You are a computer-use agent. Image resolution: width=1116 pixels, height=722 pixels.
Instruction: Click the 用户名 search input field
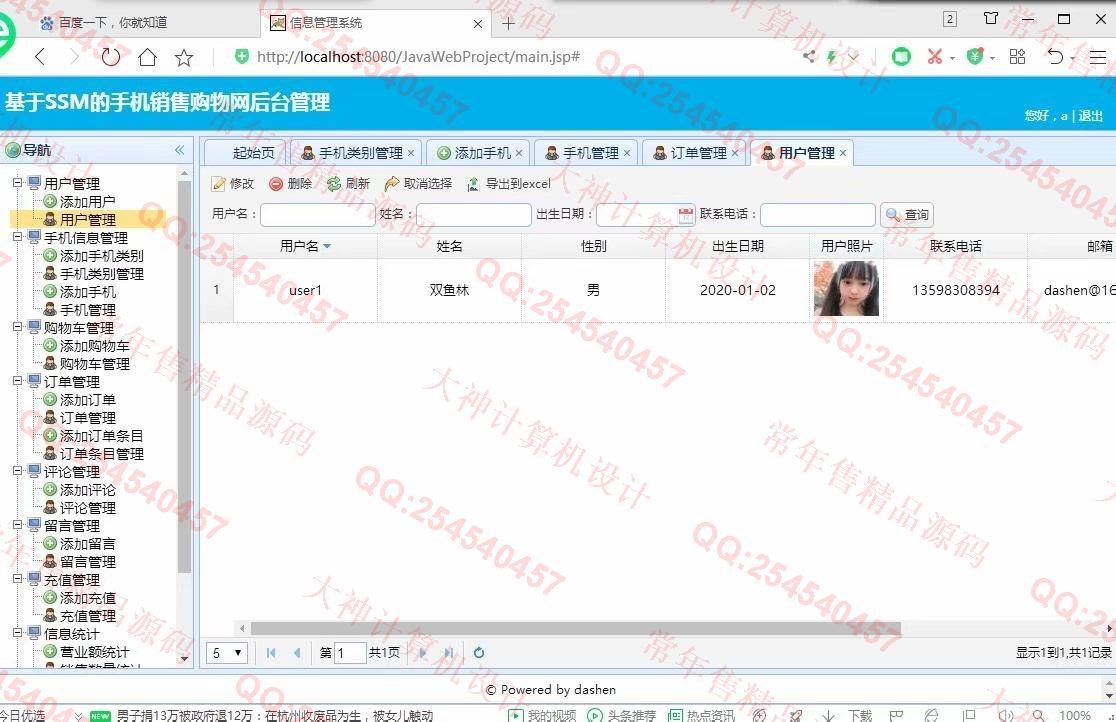point(317,214)
